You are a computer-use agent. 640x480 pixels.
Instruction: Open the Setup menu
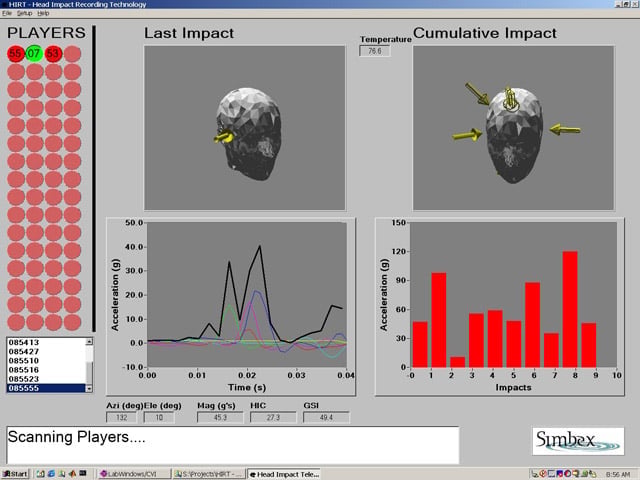coord(24,13)
